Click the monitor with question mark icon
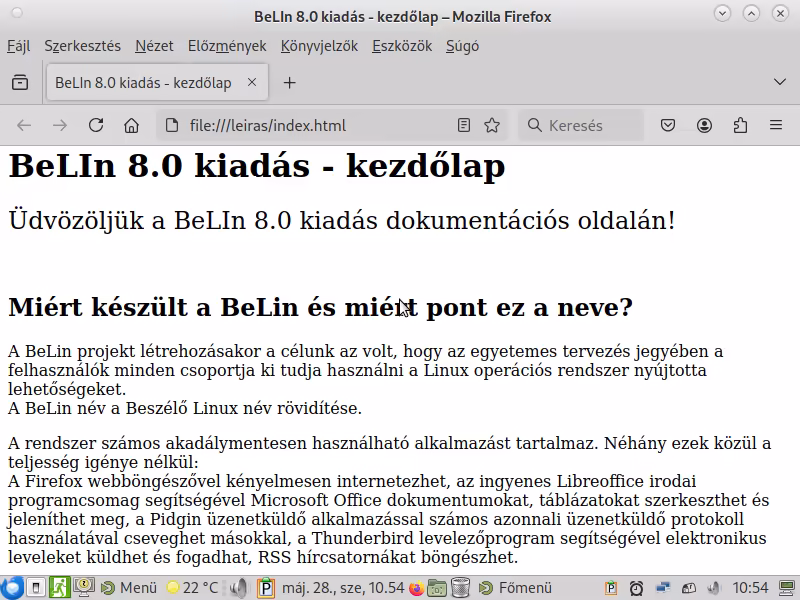The height and width of the screenshot is (600, 800). [x=84, y=588]
